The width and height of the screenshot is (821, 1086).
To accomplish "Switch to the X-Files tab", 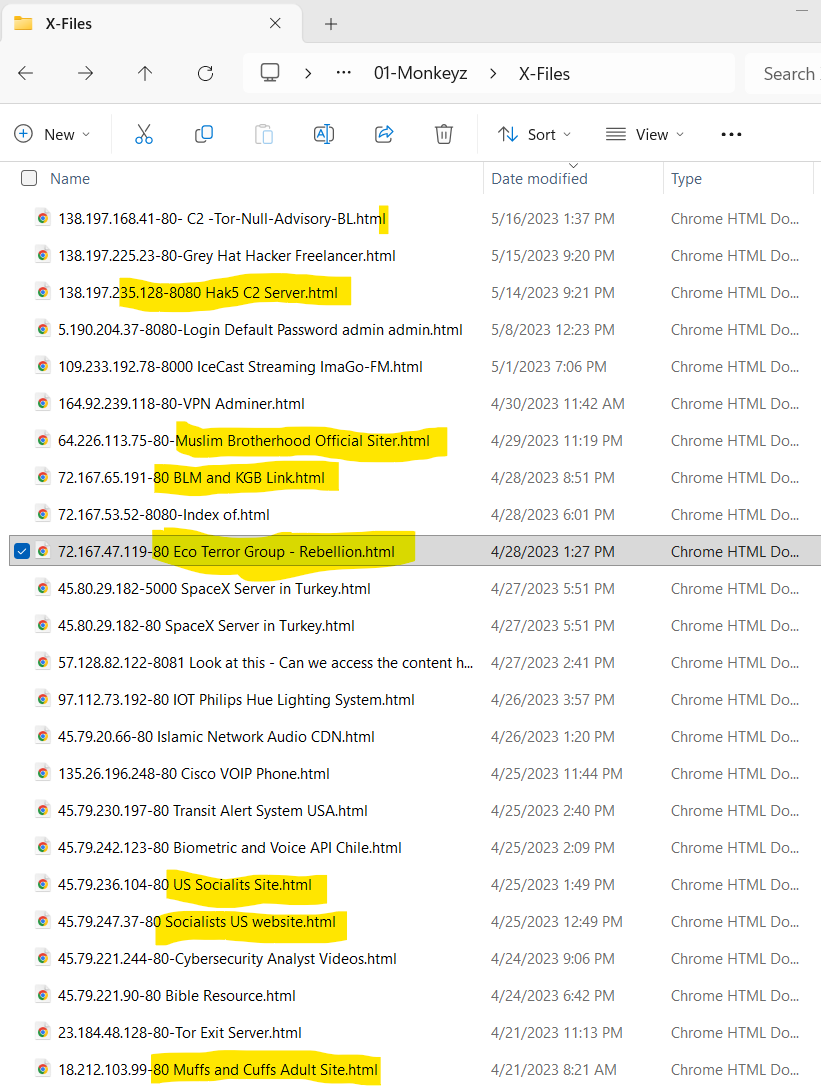I will coord(151,24).
